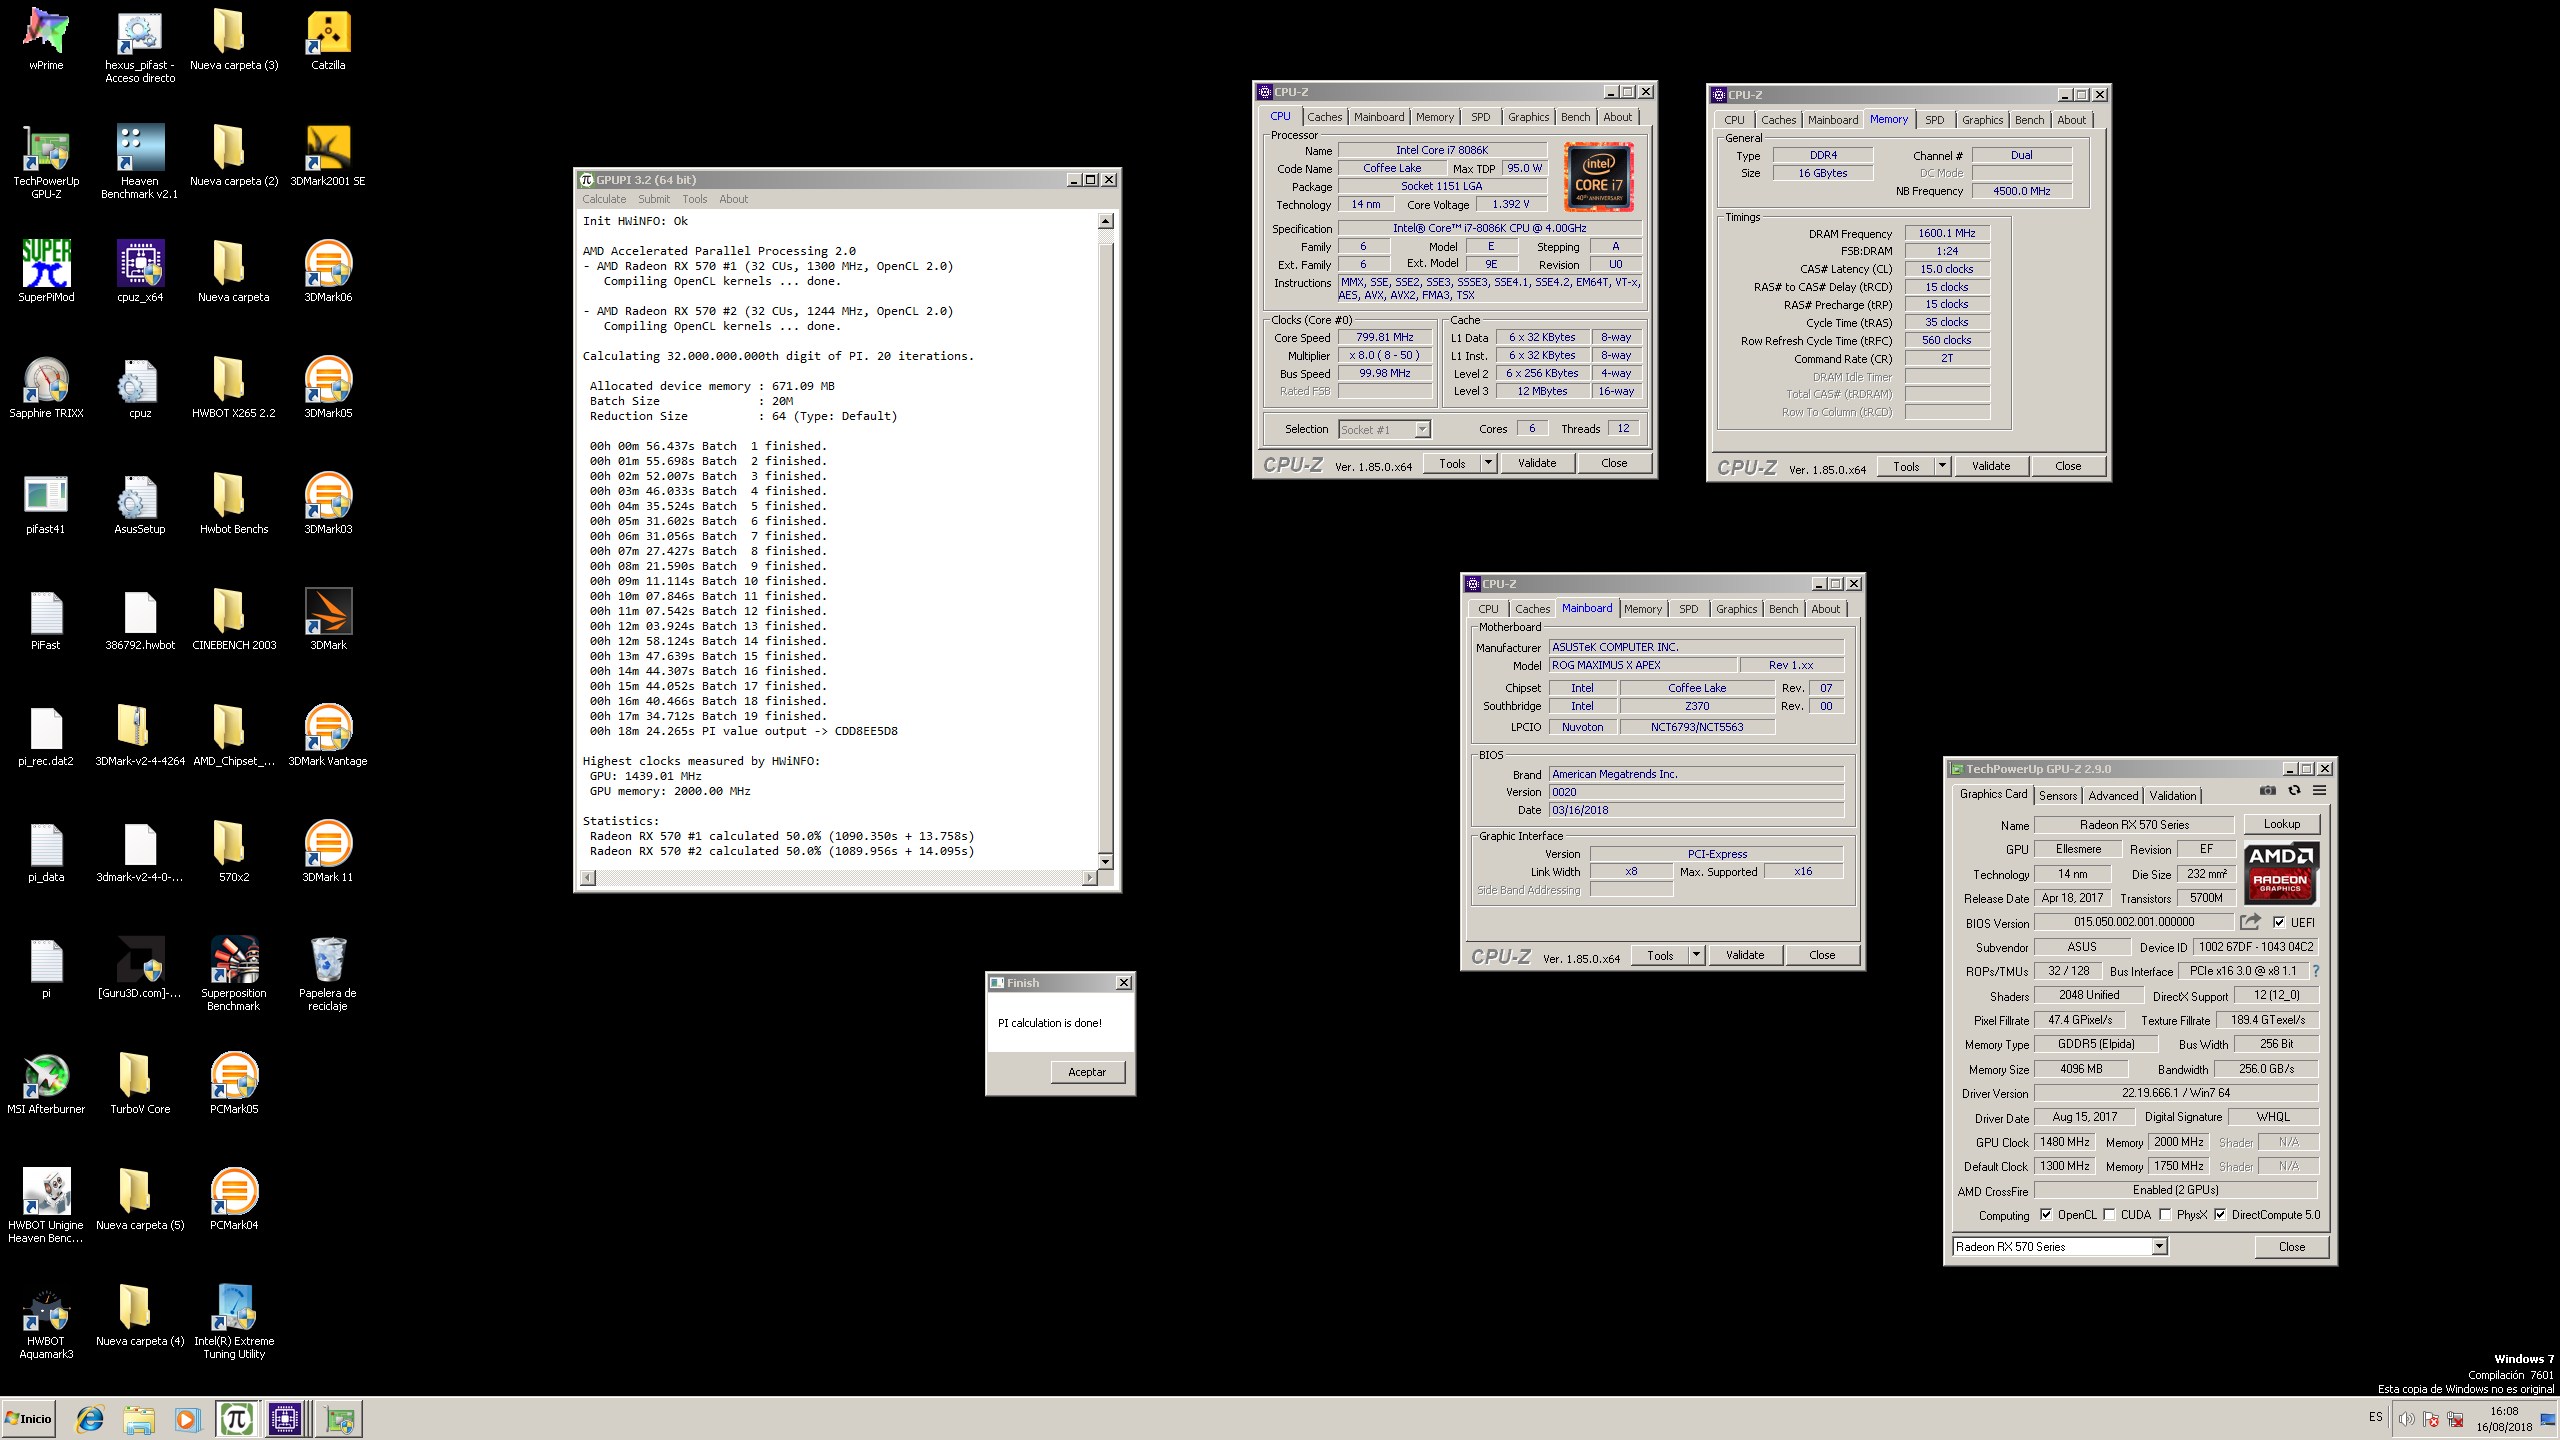Open the Advanced tab in GPU-Z
Screen dimensions: 2560x1440
pos(2113,796)
